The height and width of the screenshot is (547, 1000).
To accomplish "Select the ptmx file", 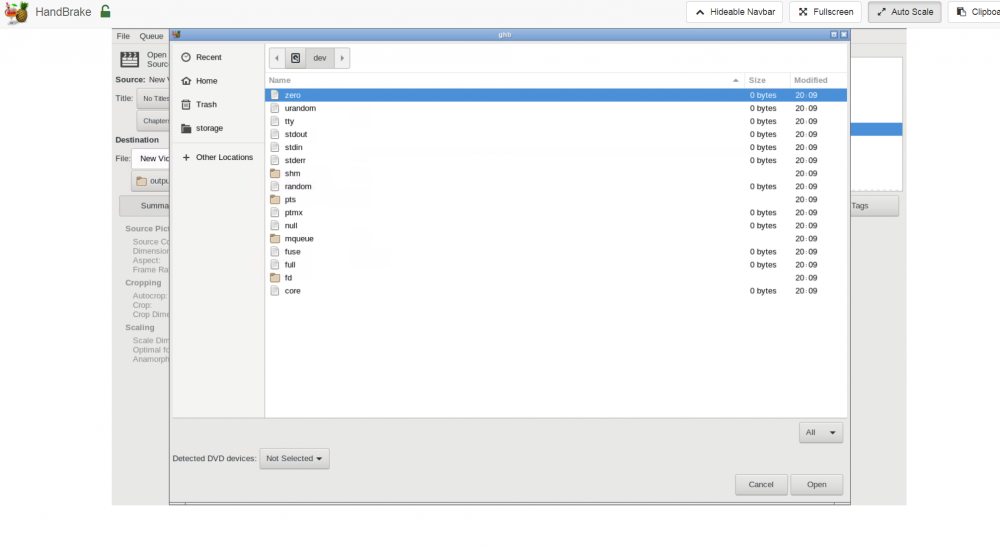I will (555, 213).
